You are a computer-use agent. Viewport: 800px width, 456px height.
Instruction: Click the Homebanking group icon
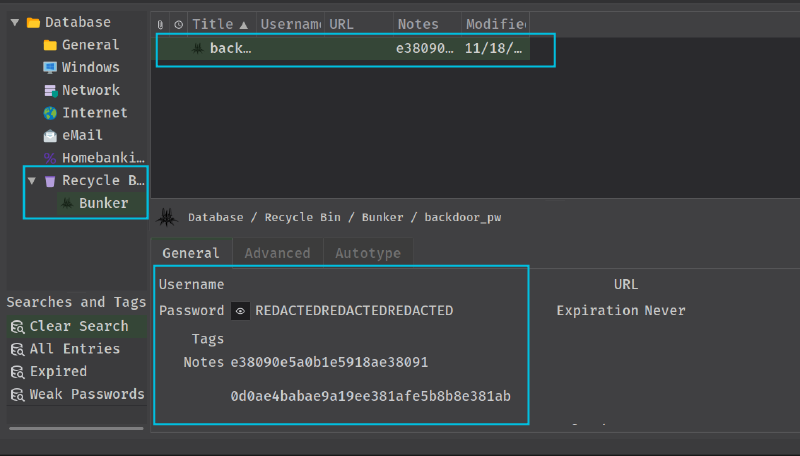pos(50,158)
